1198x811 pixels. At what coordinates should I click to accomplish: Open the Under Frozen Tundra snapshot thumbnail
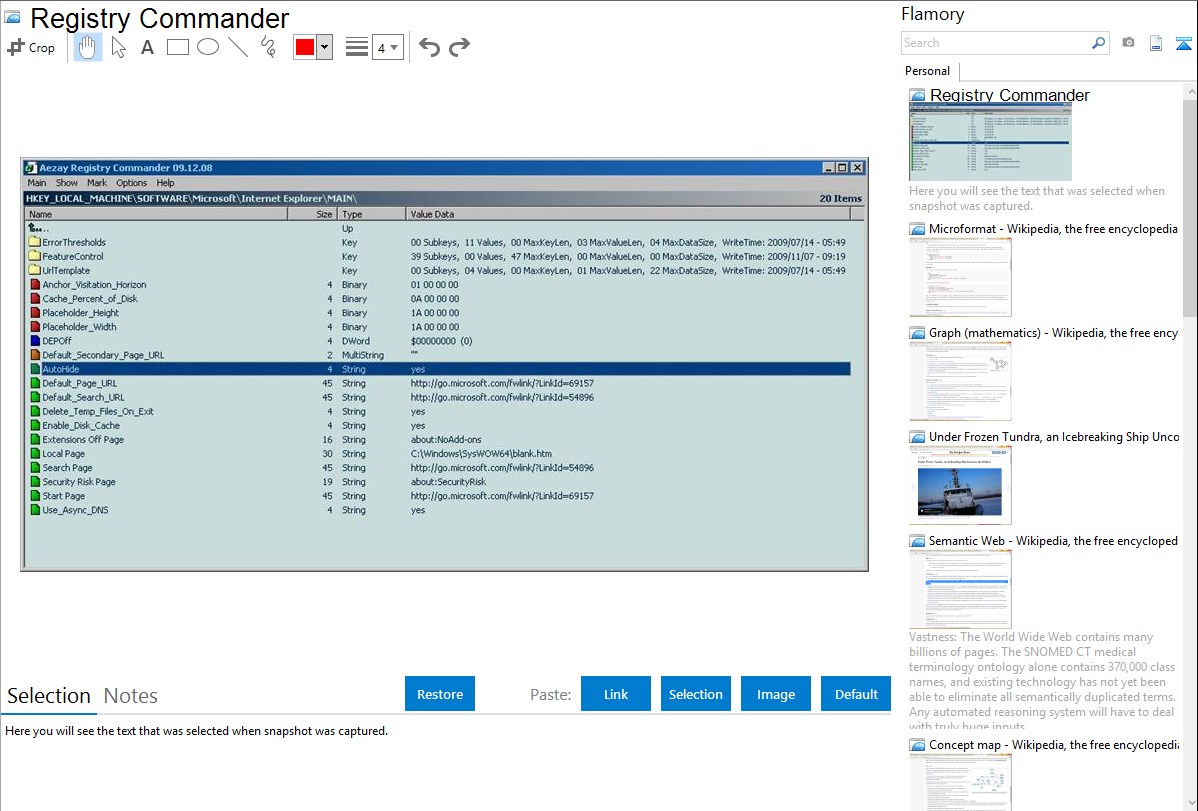pos(960,485)
